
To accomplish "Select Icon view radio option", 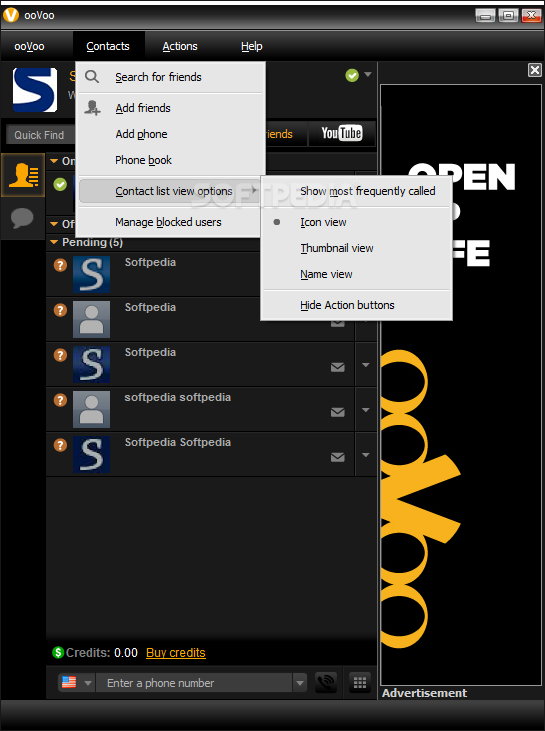I will (357, 222).
